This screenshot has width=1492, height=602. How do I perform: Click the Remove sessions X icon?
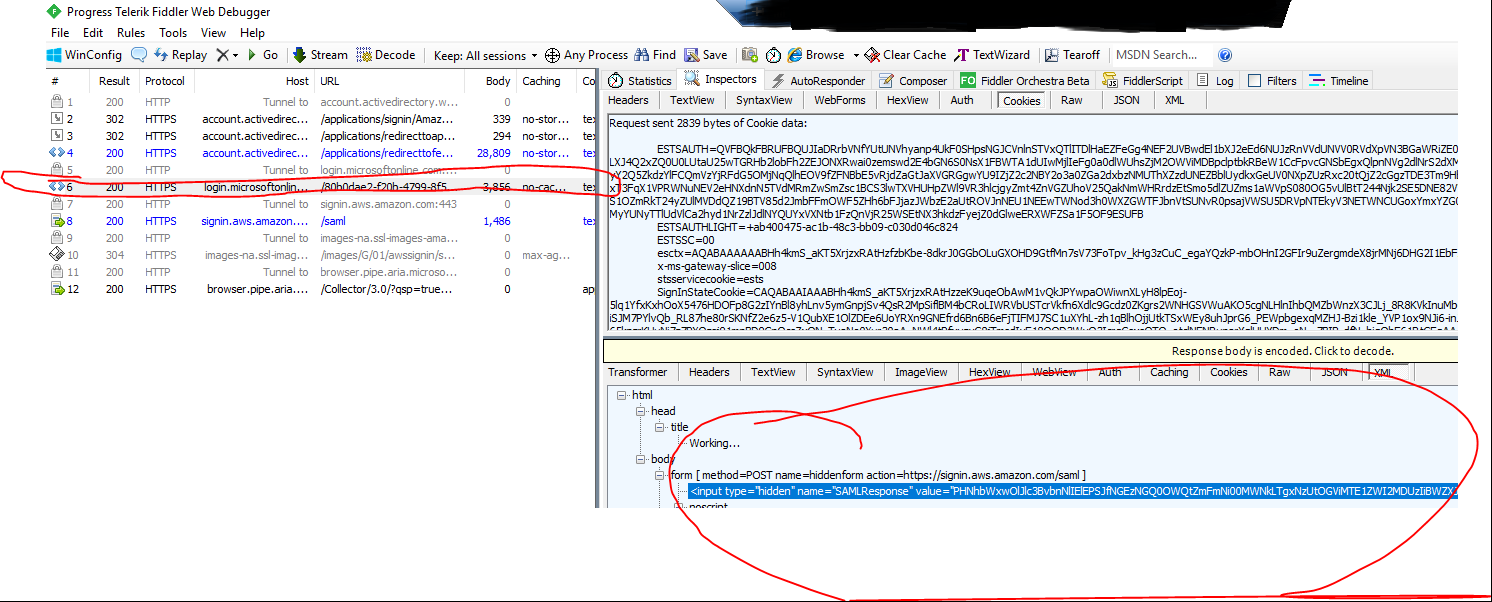[222, 55]
